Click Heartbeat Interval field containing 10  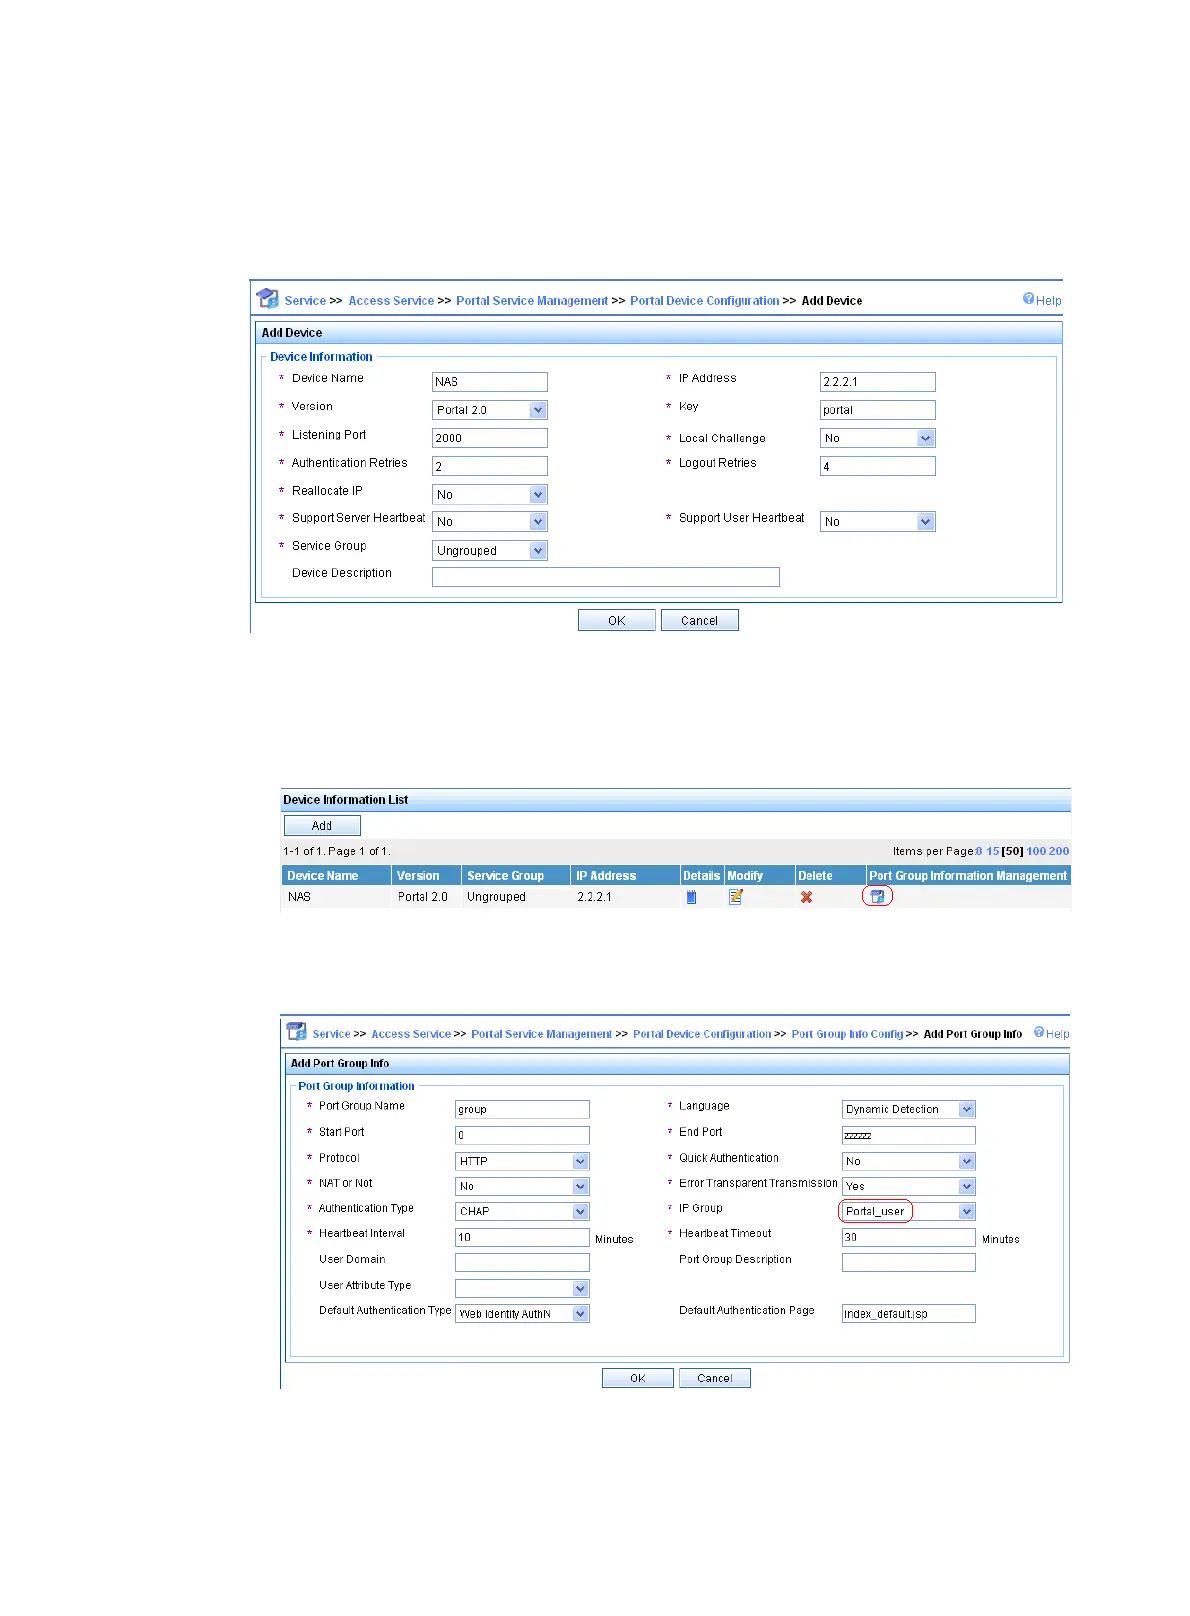pos(522,1237)
